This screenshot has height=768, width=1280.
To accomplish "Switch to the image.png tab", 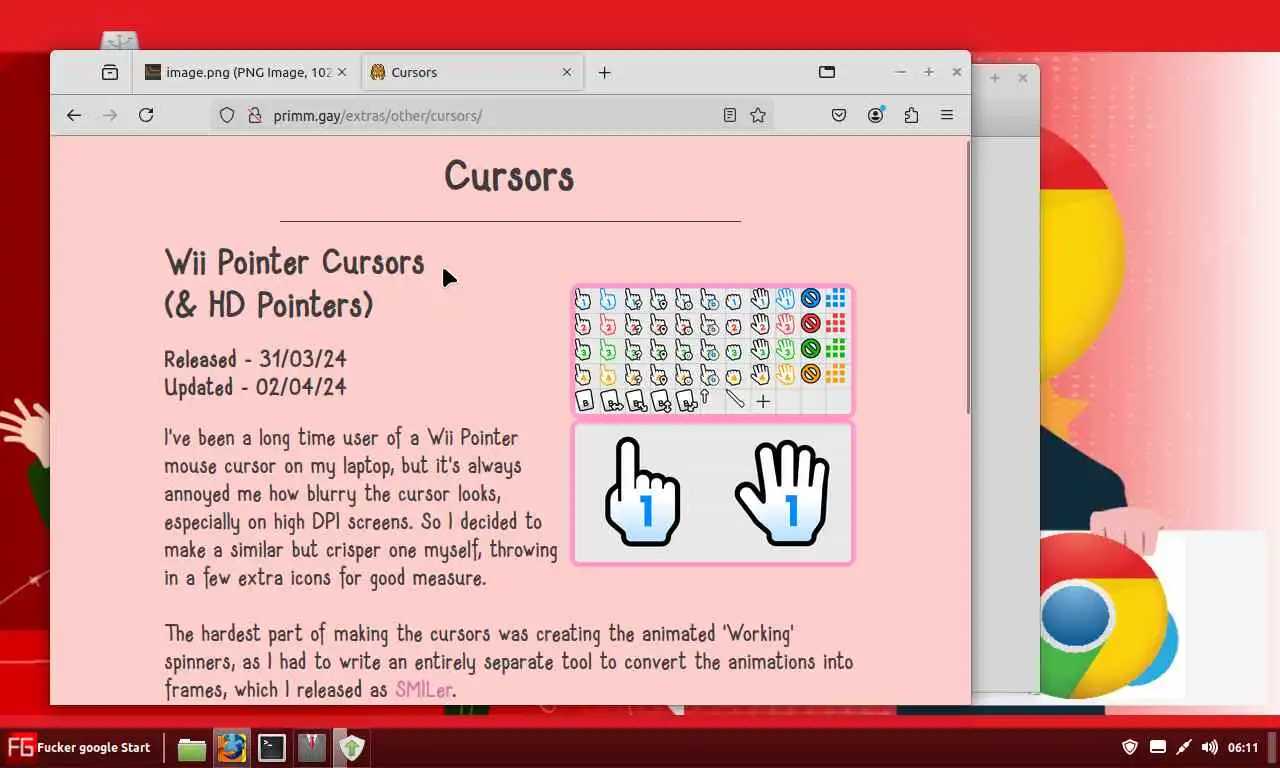I will [246, 72].
